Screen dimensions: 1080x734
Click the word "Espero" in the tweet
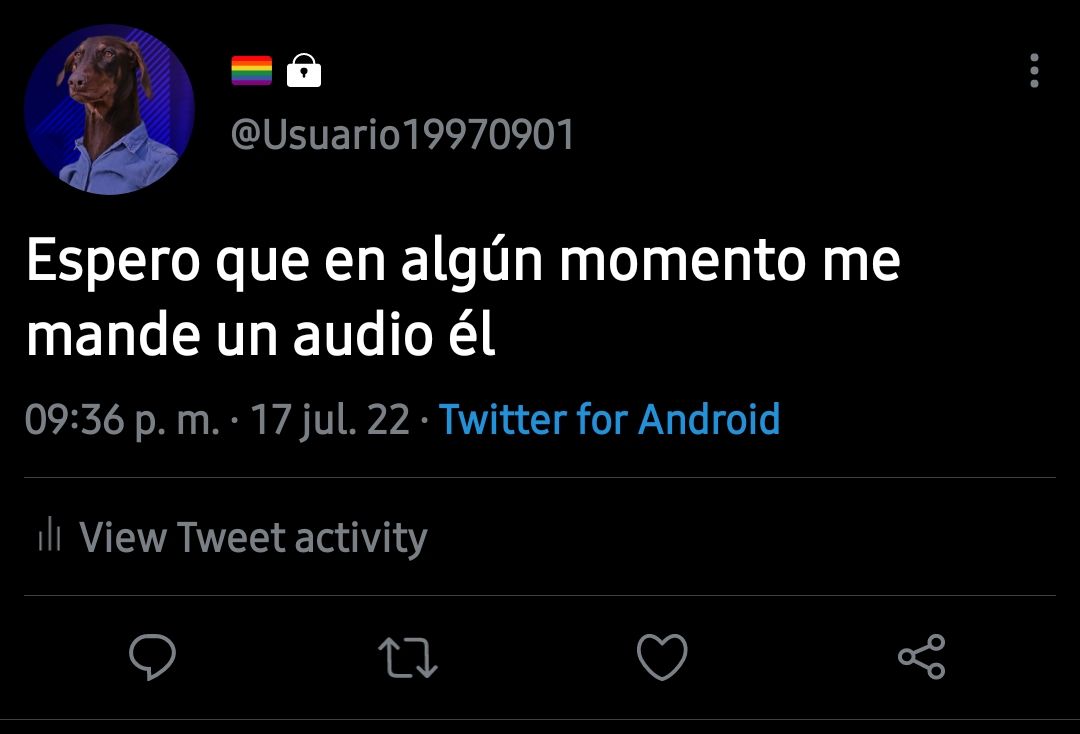pyautogui.click(x=114, y=261)
